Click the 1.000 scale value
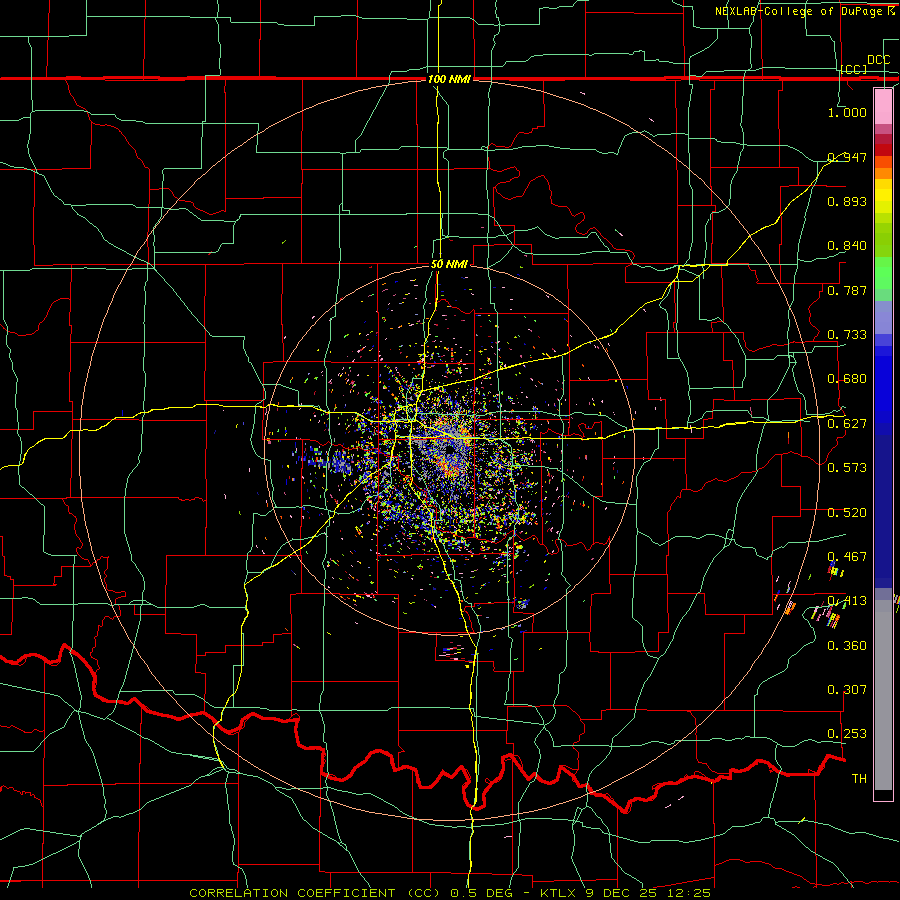The image size is (900, 900). coord(847,112)
